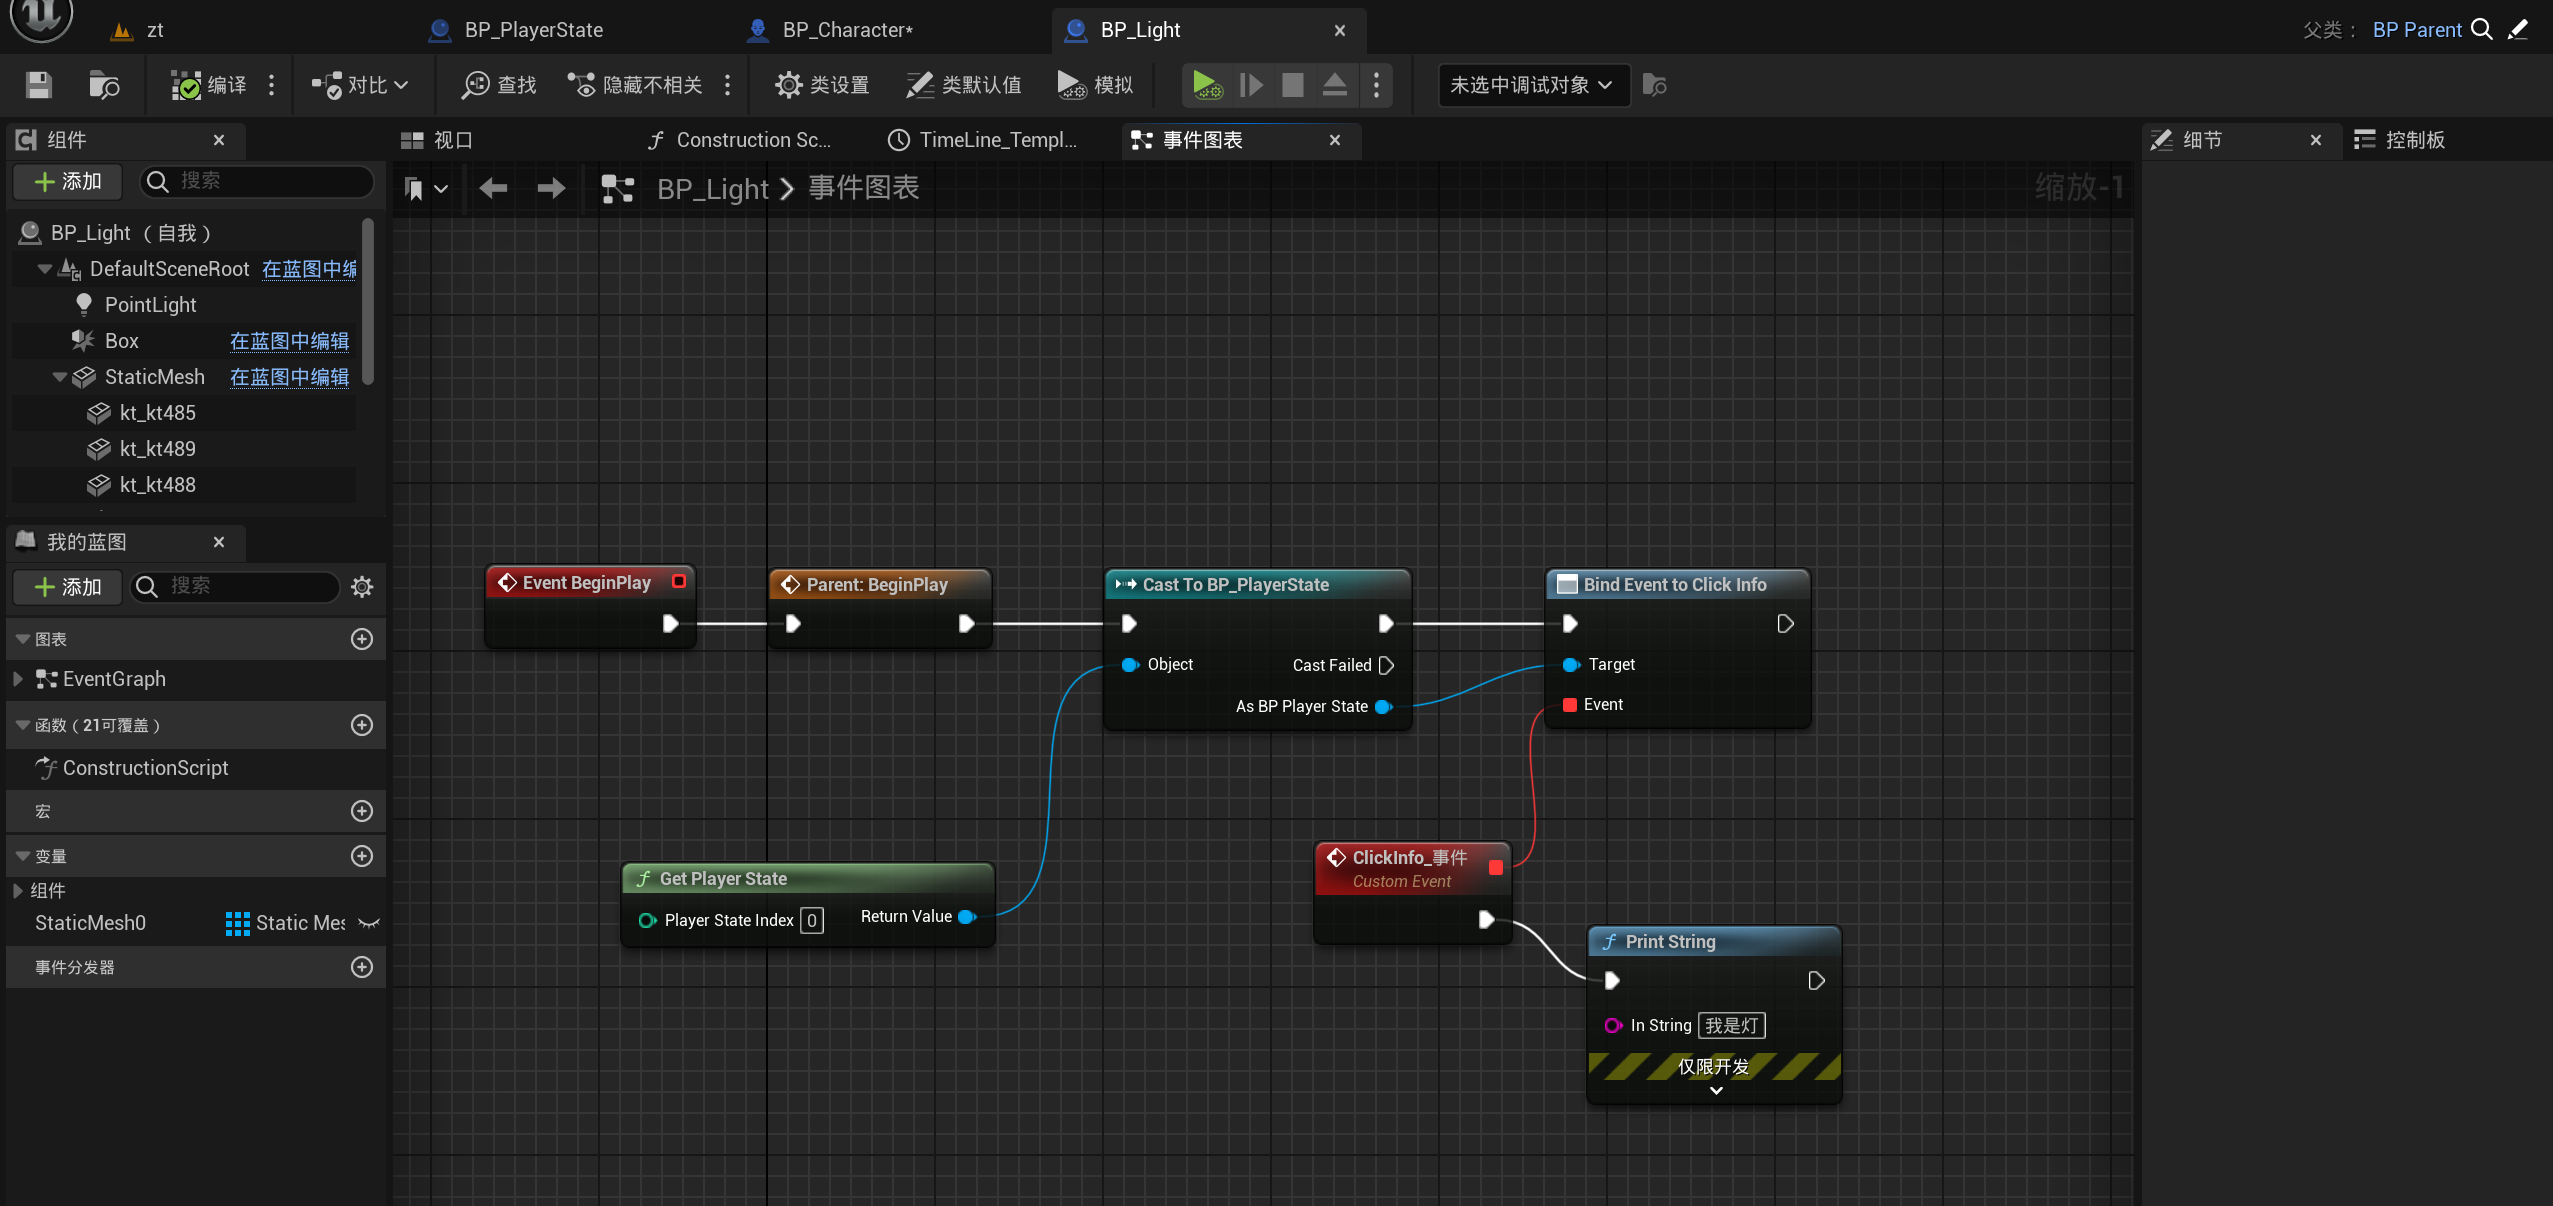Click the Player State Index value box
This screenshot has width=2553, height=1206.
812,920
